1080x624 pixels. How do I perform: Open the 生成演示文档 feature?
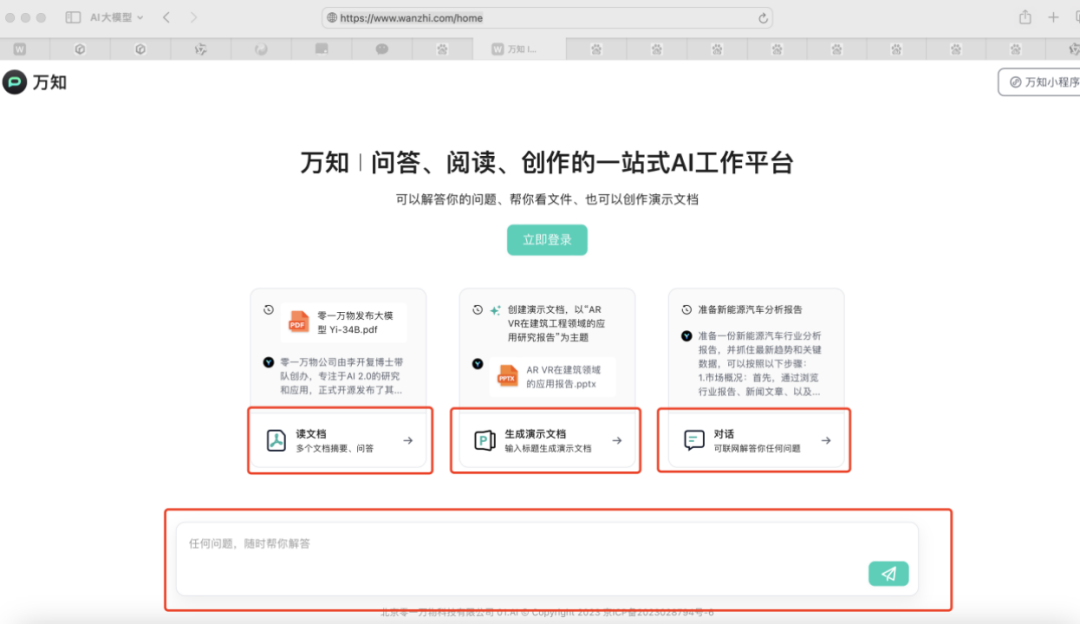[x=546, y=440]
